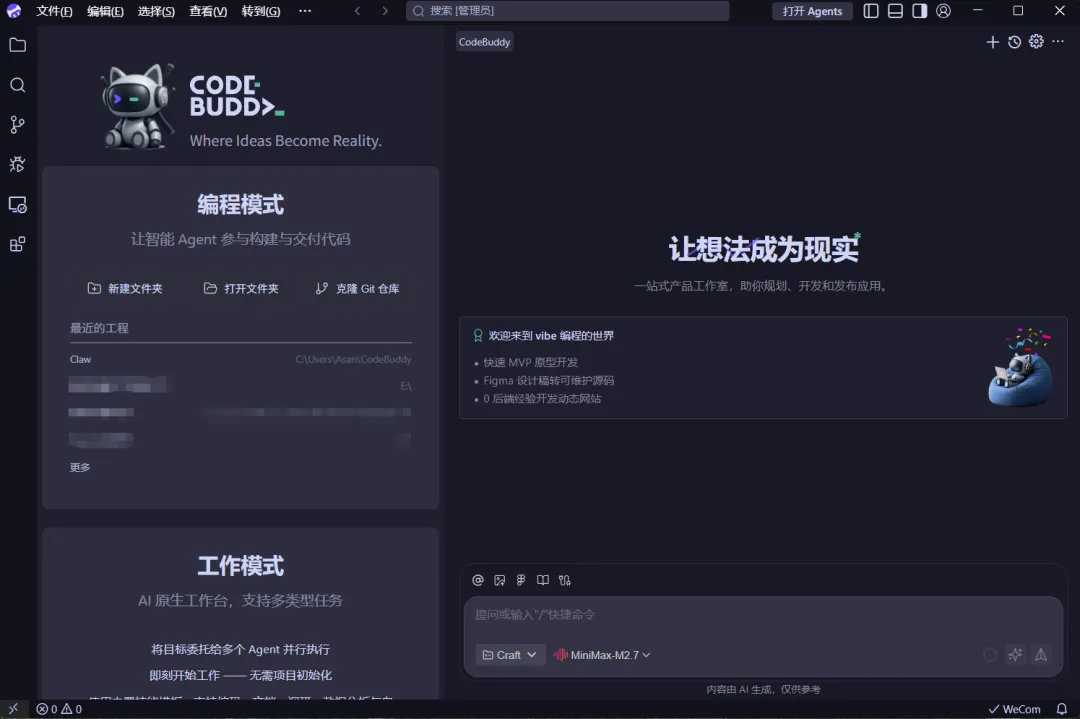Click the 快速 MVP 原型开发 bullet
Screen dimensions: 1080x719
(530, 362)
